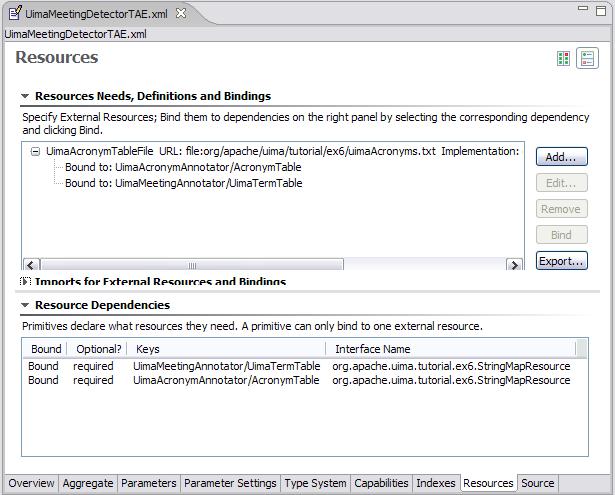Click the list-style layout icon in header
This screenshot has width=615, height=495.
click(x=587, y=59)
